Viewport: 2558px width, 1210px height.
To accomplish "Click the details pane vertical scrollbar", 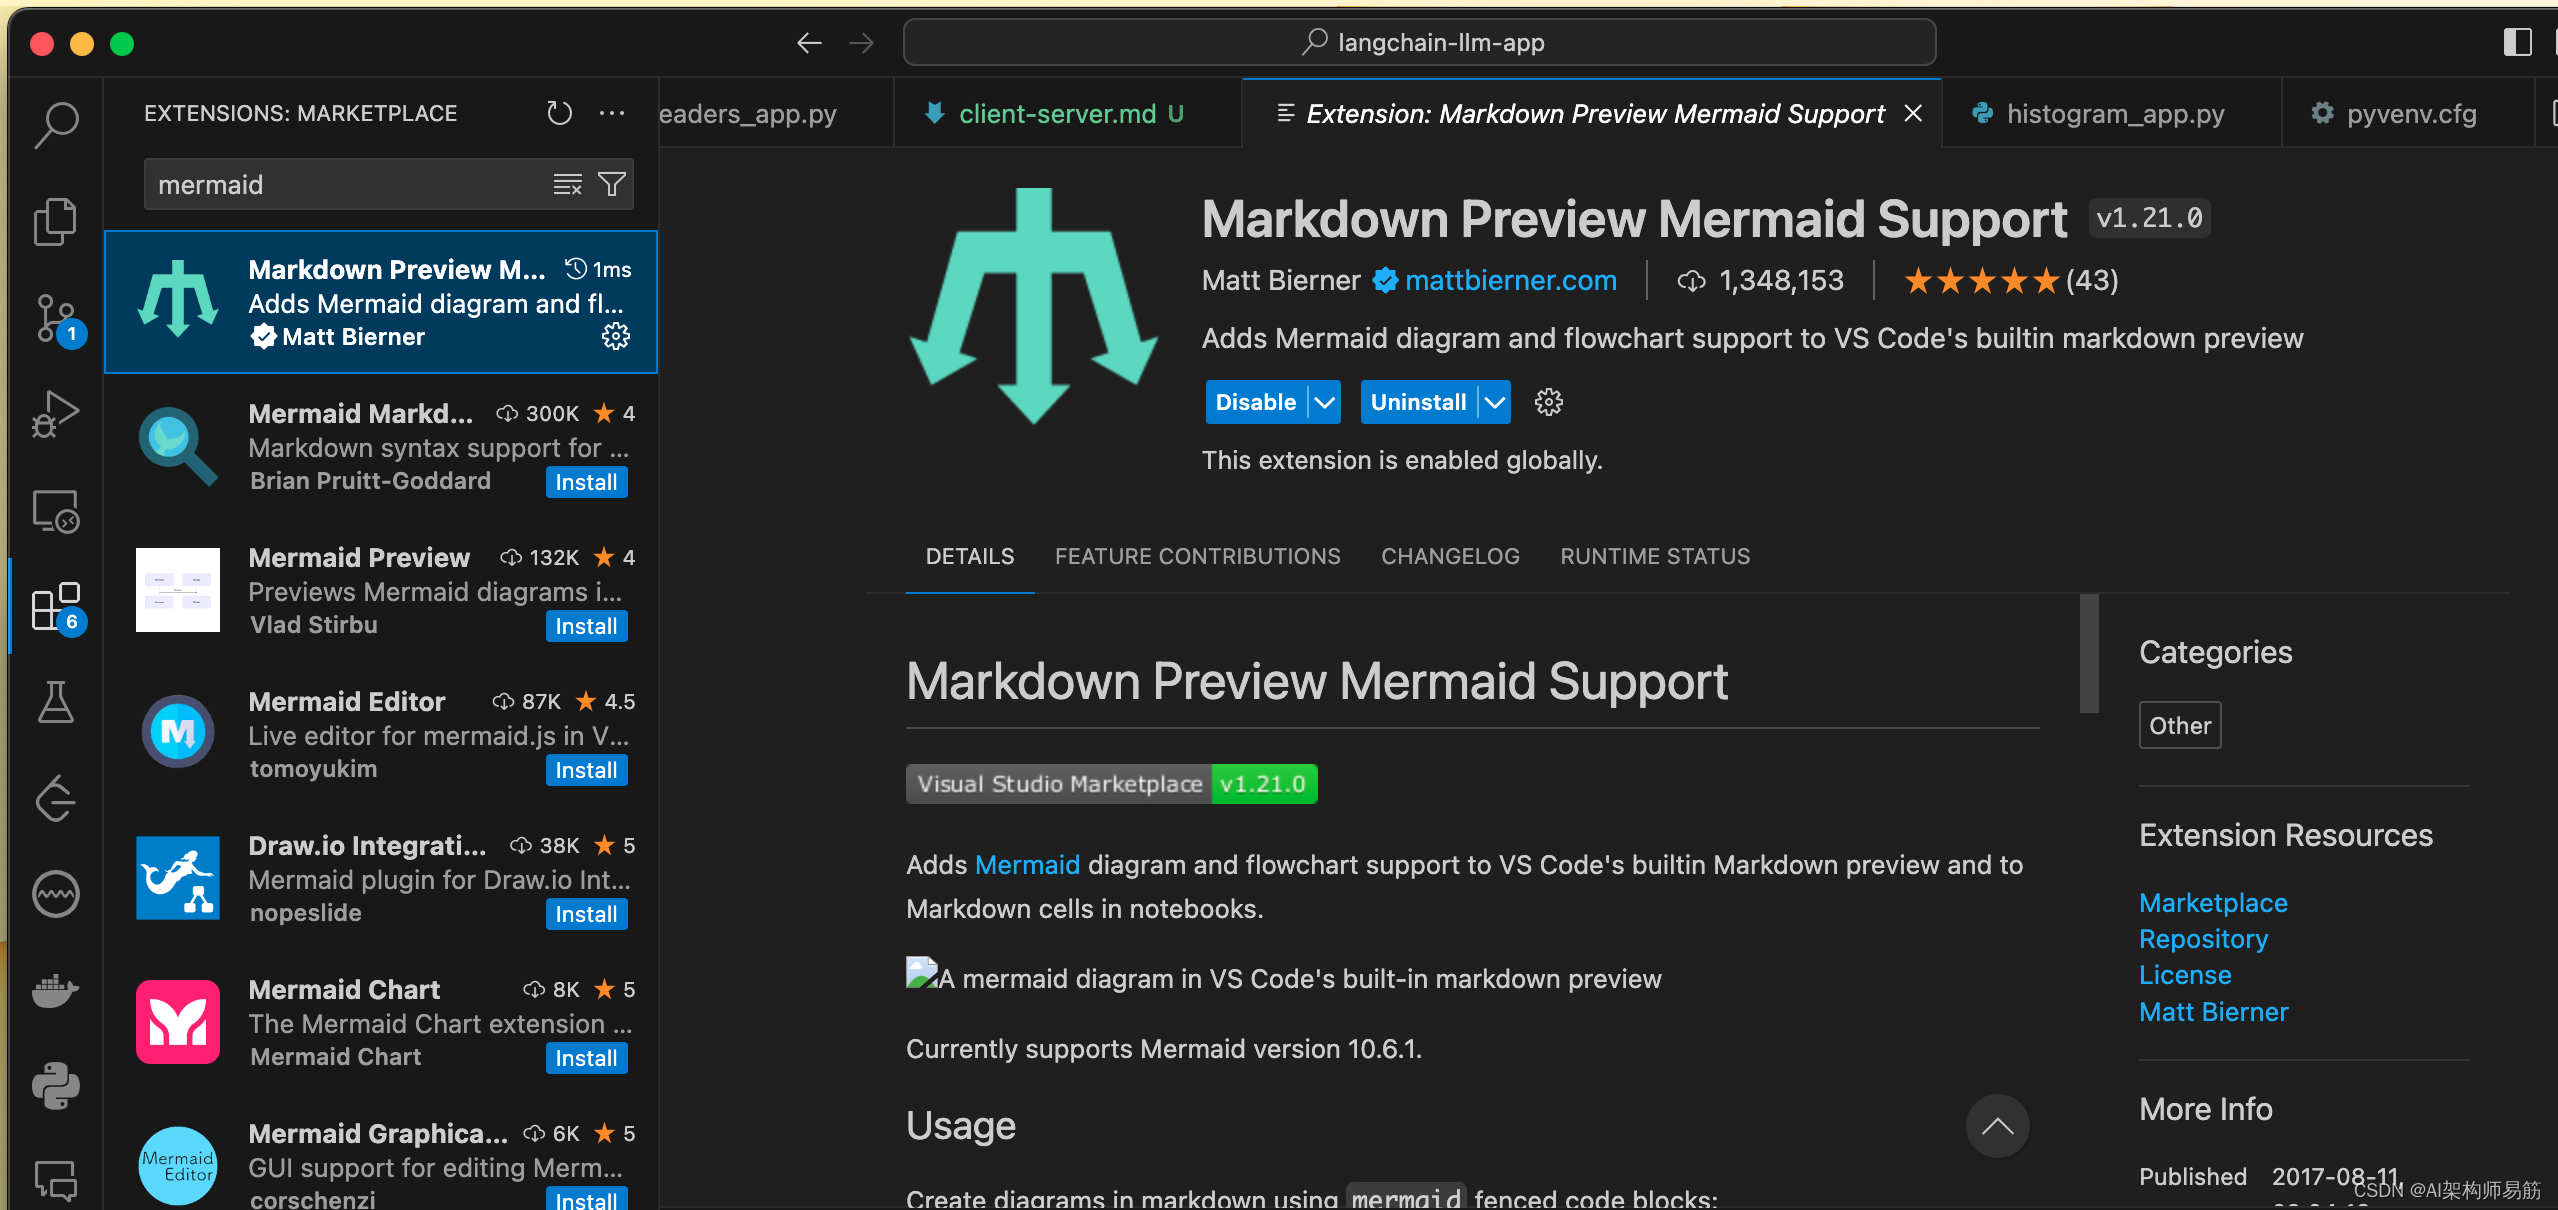I will 2088,653.
